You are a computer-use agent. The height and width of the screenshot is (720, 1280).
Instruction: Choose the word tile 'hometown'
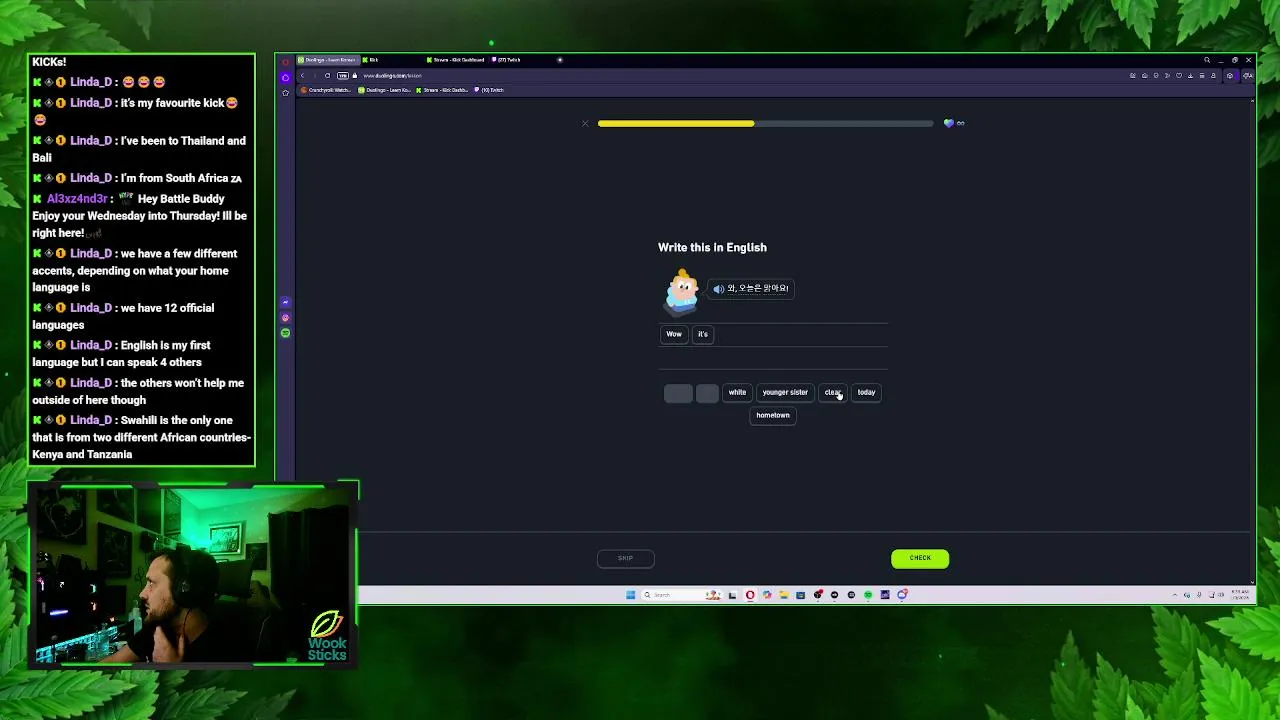(773, 415)
